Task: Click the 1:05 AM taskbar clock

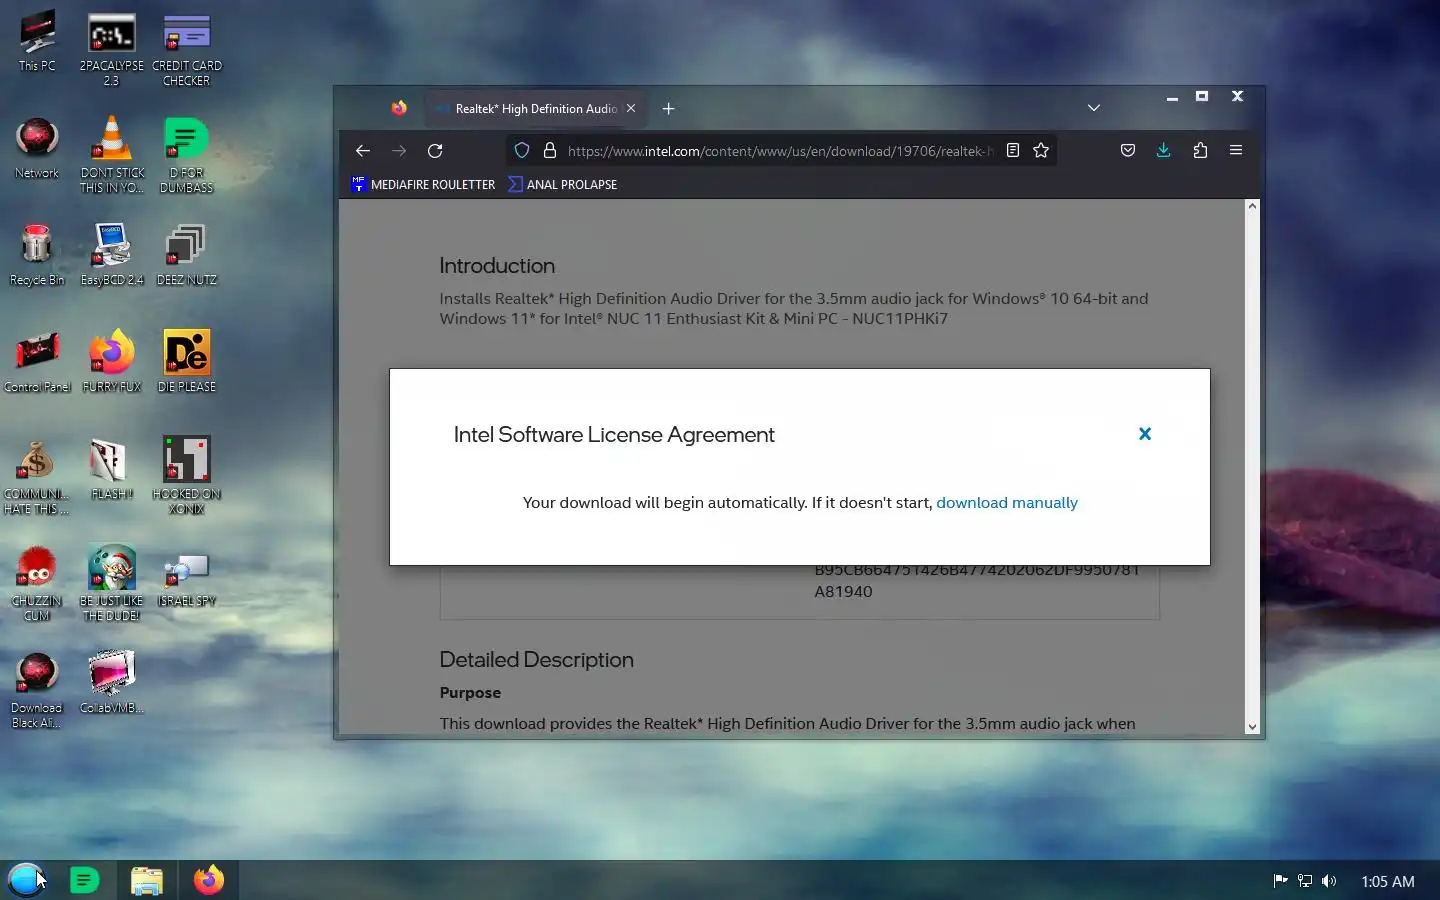Action: click(x=1388, y=881)
